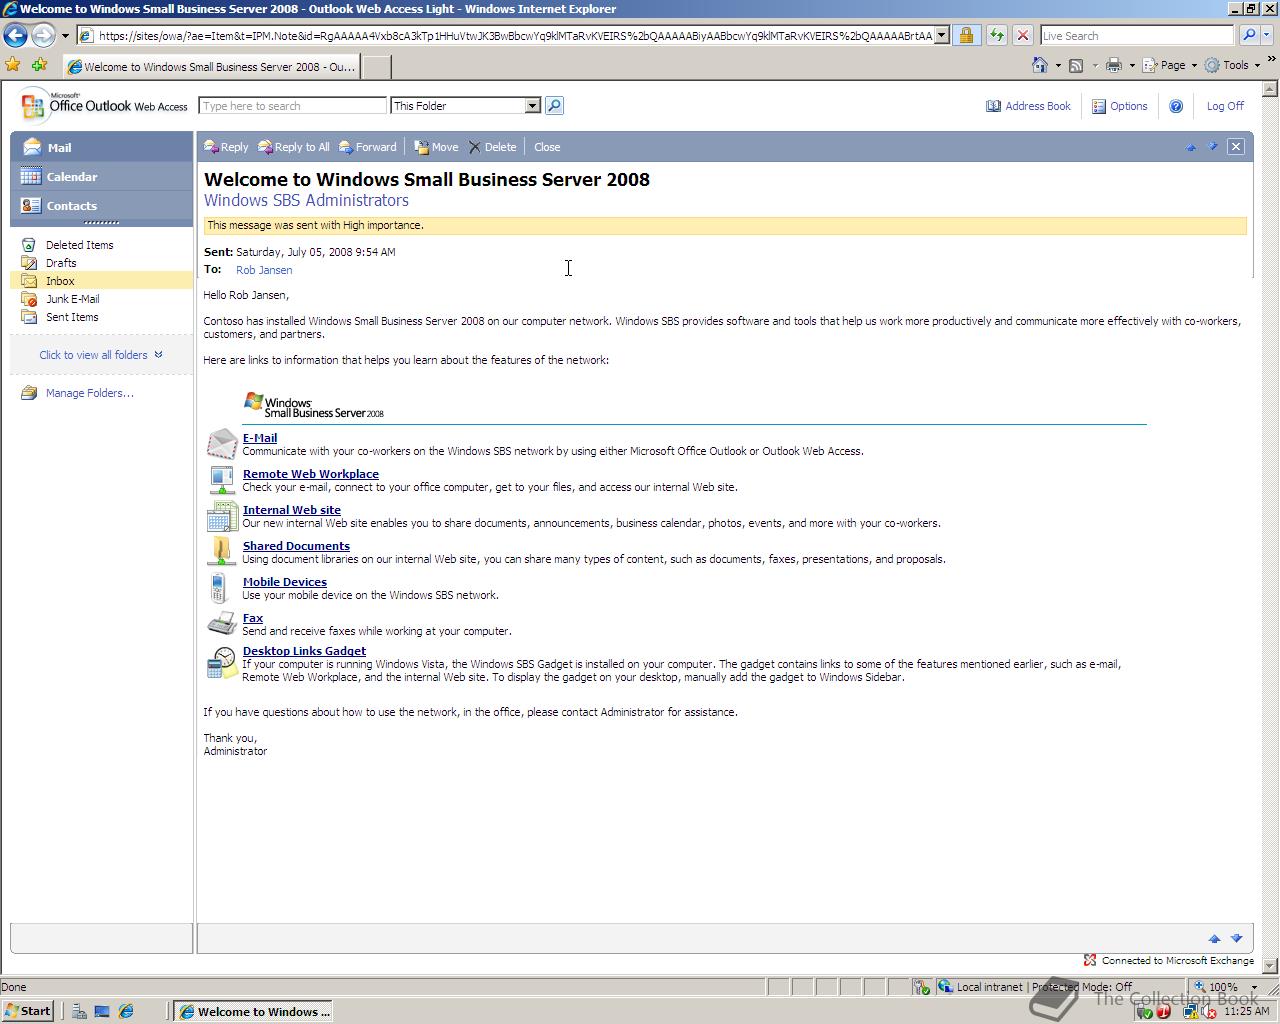Open Manage Folders link
1280x1024 pixels.
(89, 393)
